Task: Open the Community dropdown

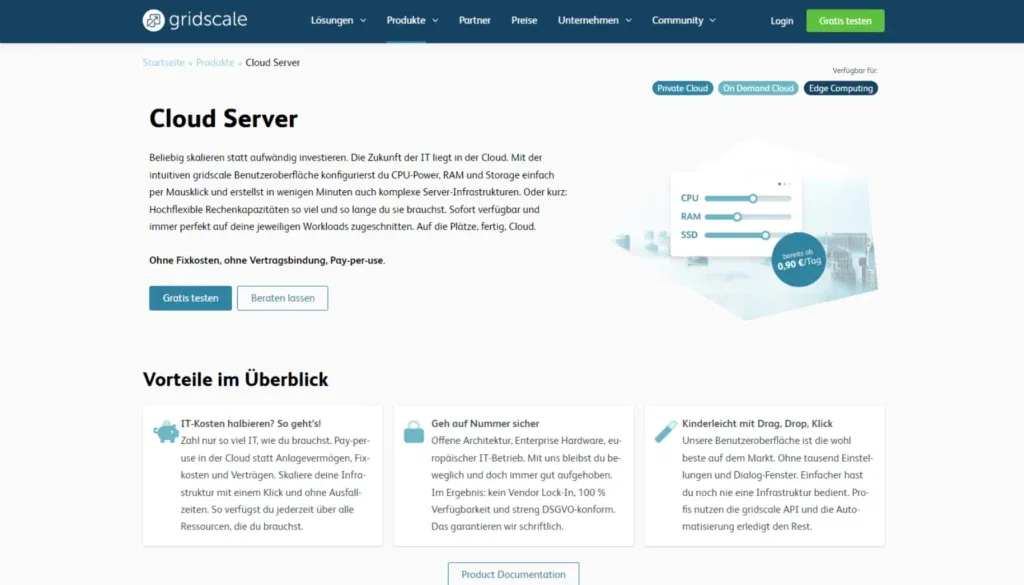Action: 677,19
